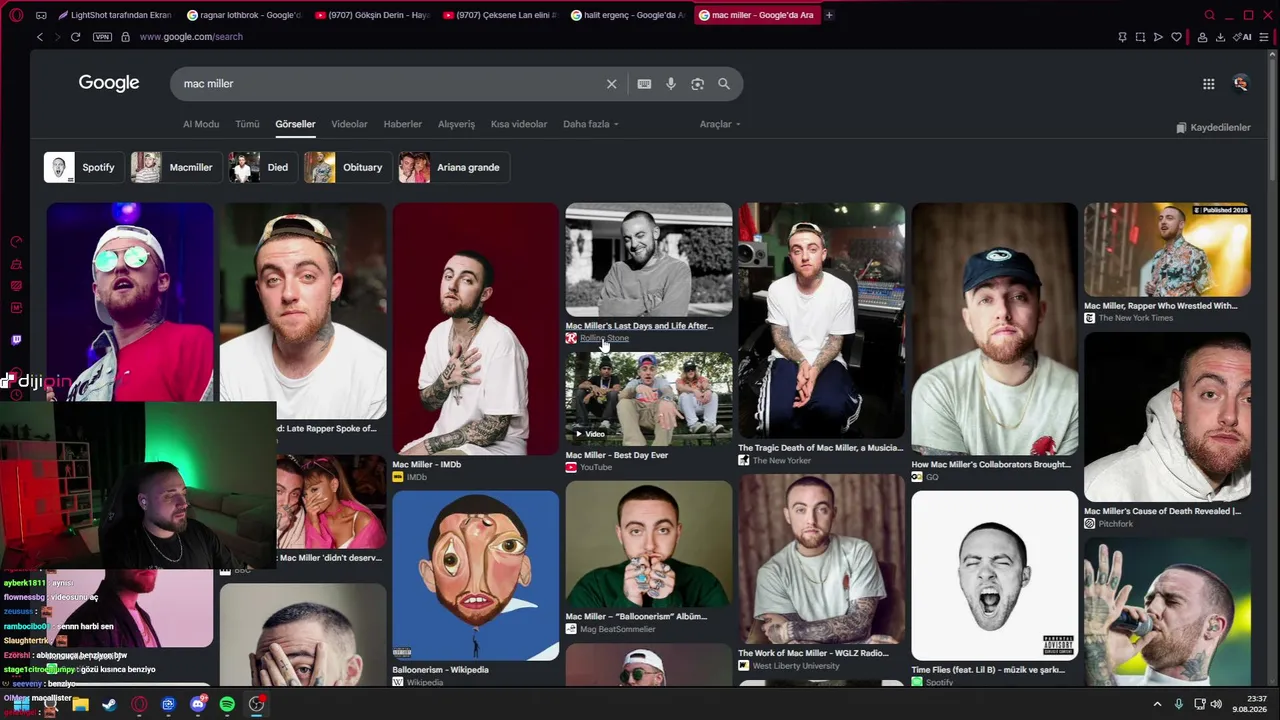Switch to the halit ergenç Google tab
Viewport: 1280px width, 720px height.
[628, 15]
